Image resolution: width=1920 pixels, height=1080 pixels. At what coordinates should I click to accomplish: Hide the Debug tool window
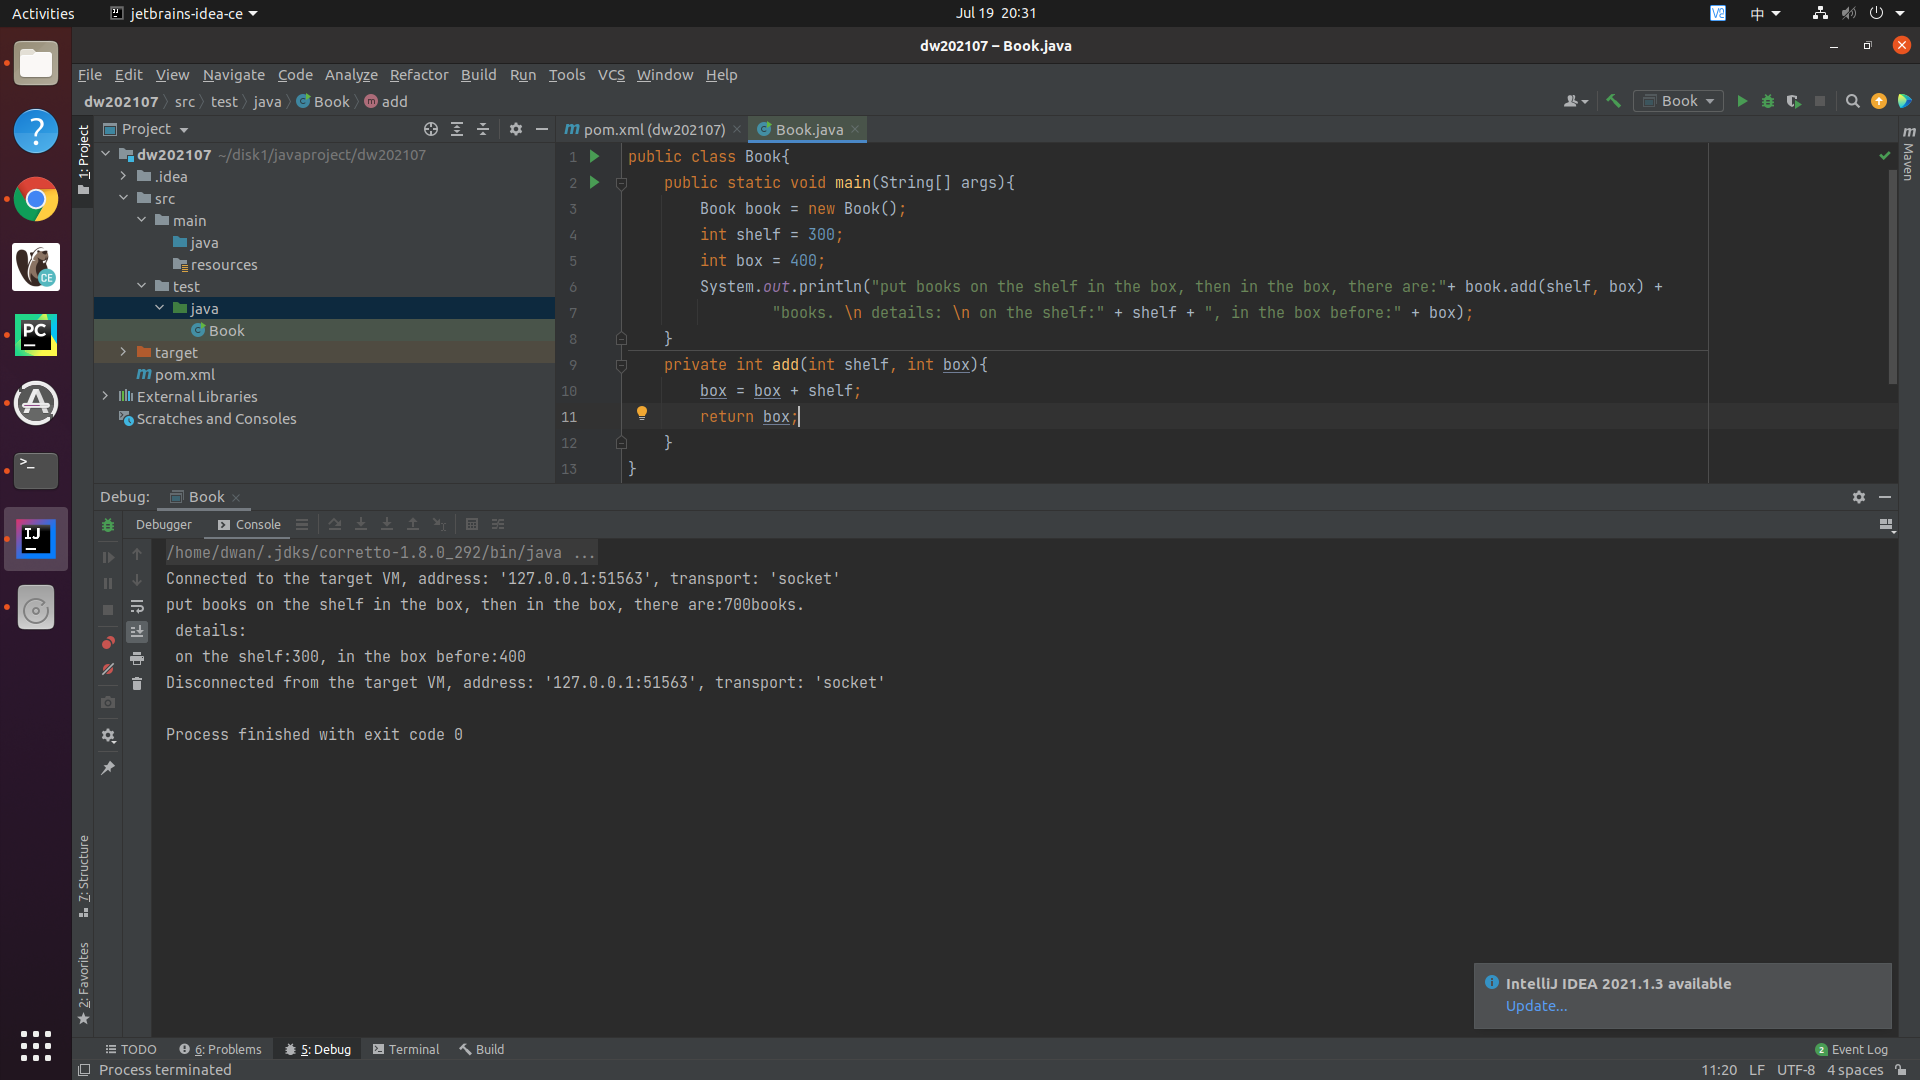[1885, 497]
